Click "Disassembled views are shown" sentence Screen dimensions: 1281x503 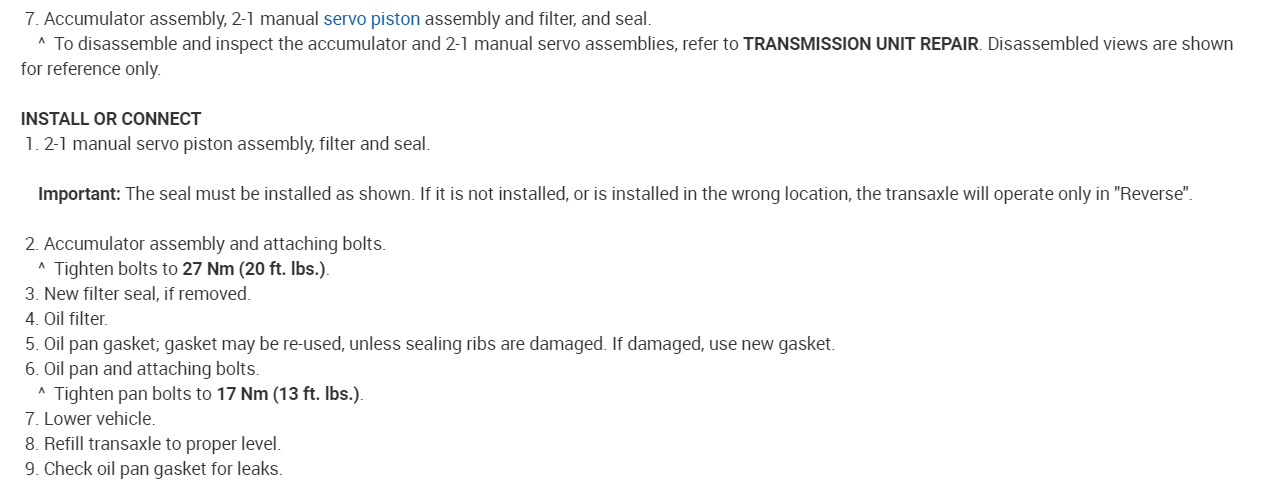pos(1110,44)
